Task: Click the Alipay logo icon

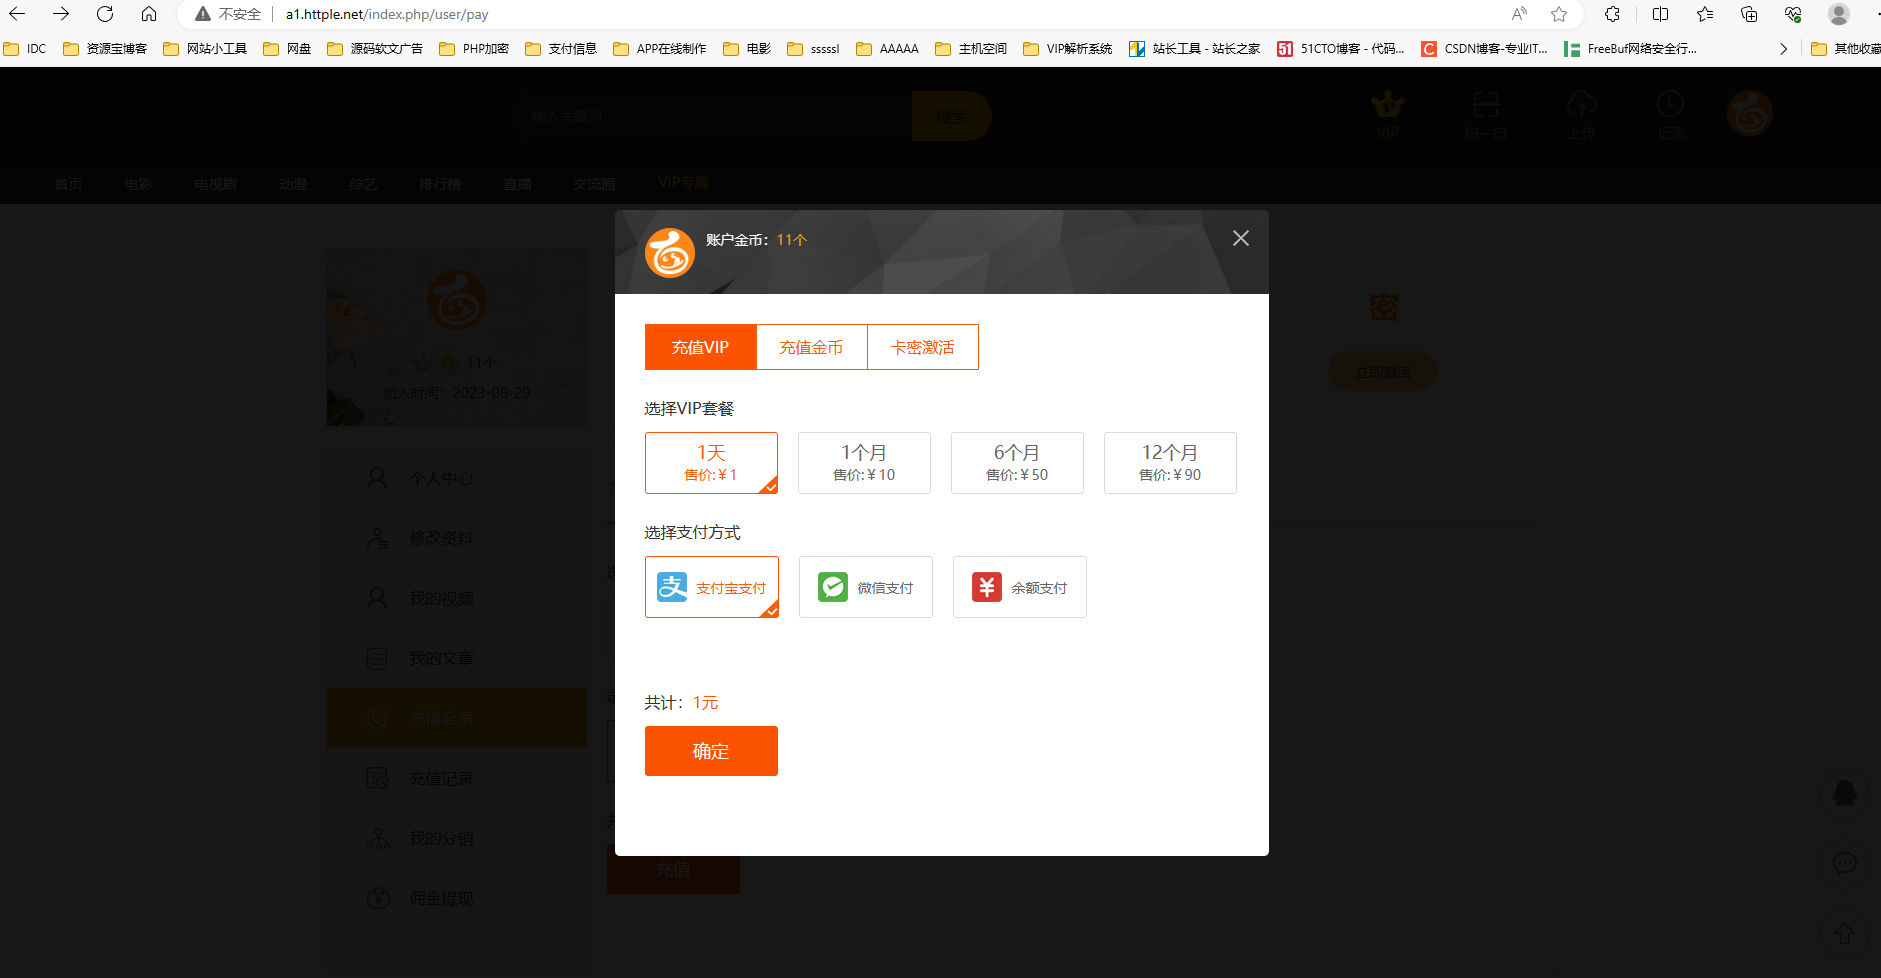Action: tap(672, 587)
